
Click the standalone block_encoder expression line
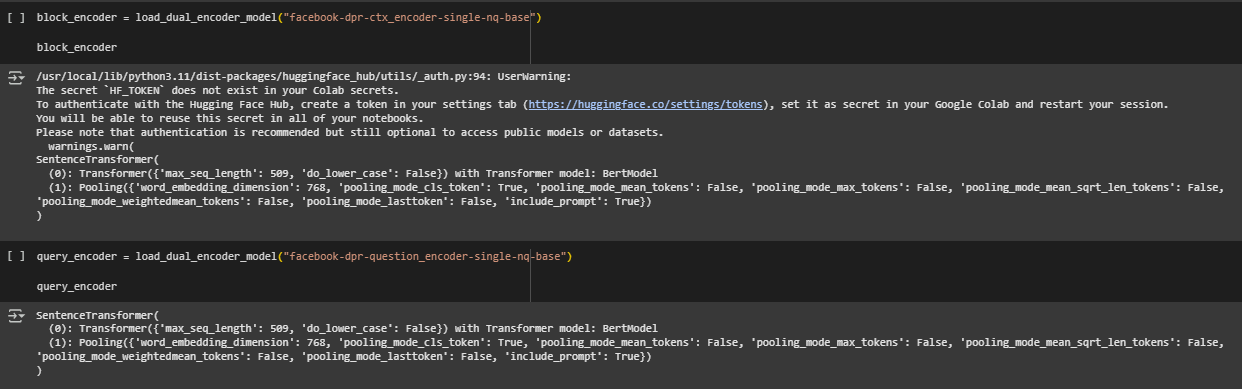click(76, 47)
